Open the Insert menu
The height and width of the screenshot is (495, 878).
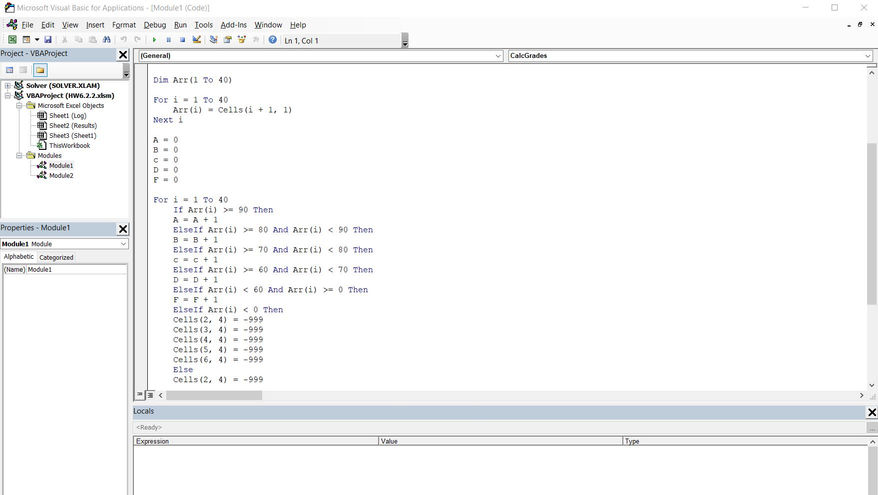click(x=95, y=25)
